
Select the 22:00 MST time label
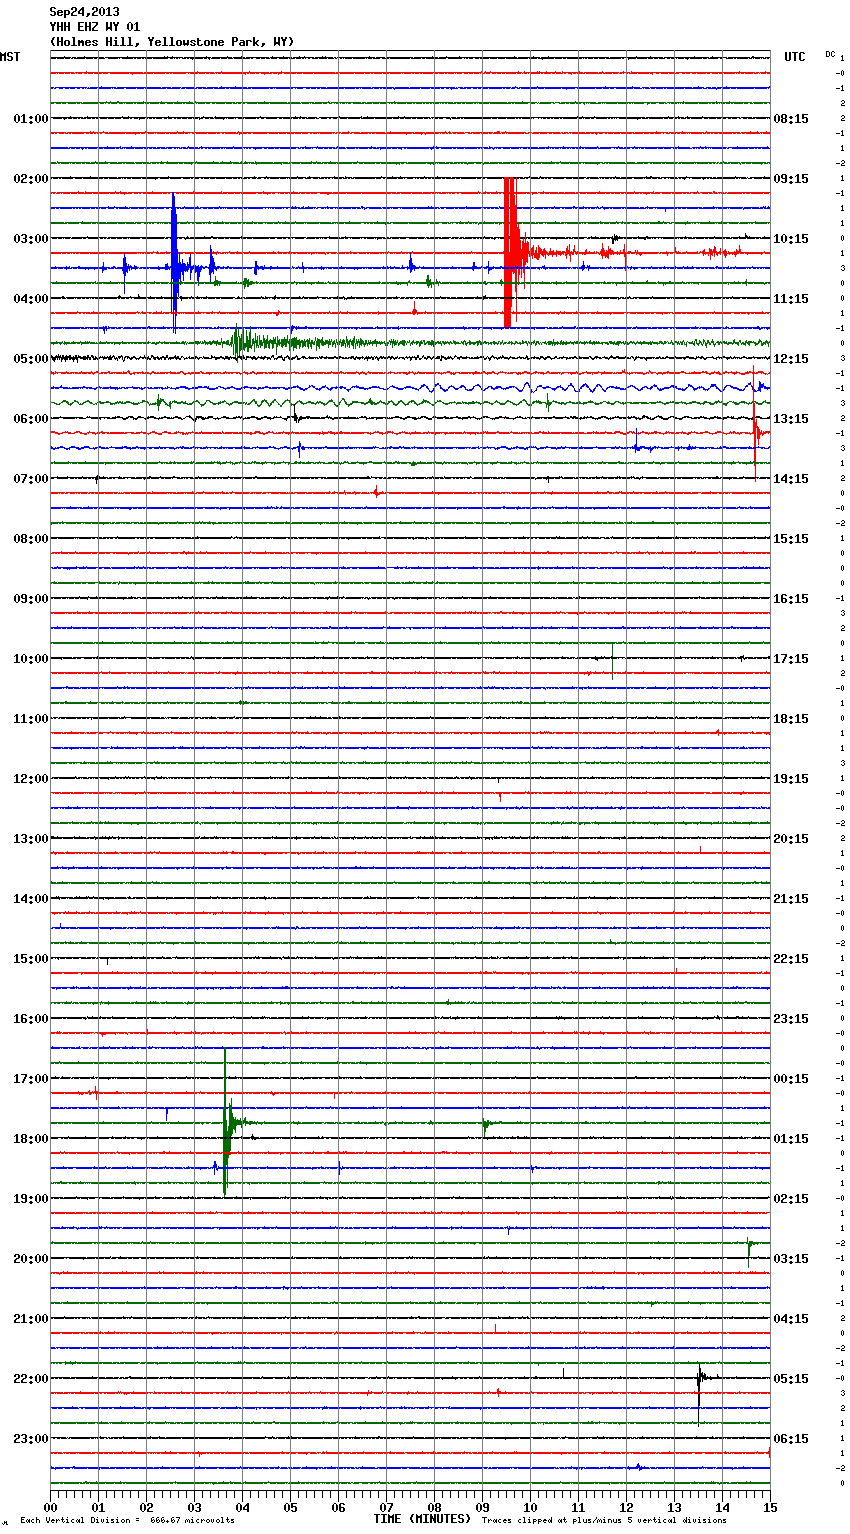(31, 1379)
